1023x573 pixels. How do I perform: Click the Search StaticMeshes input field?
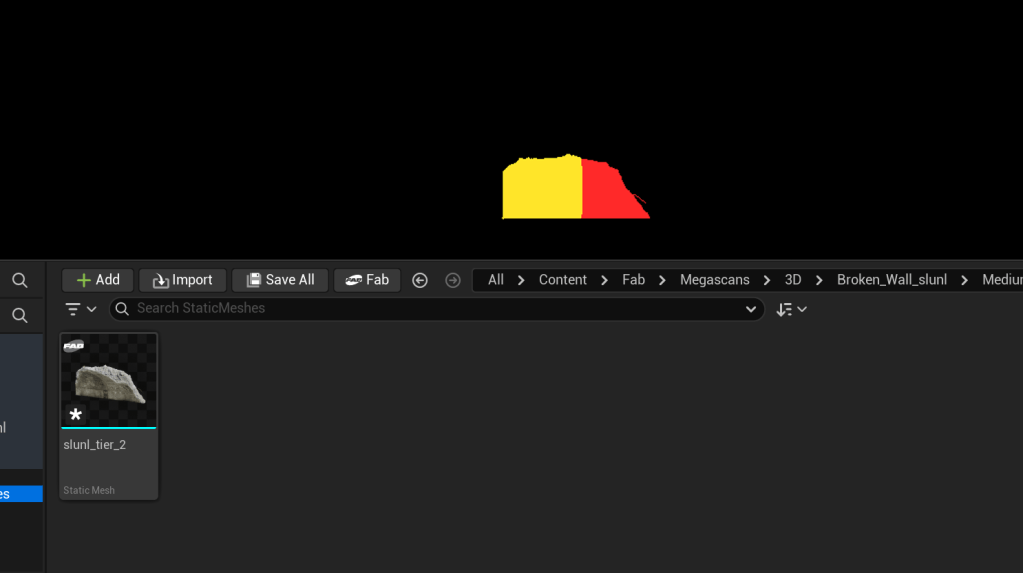click(x=430, y=309)
